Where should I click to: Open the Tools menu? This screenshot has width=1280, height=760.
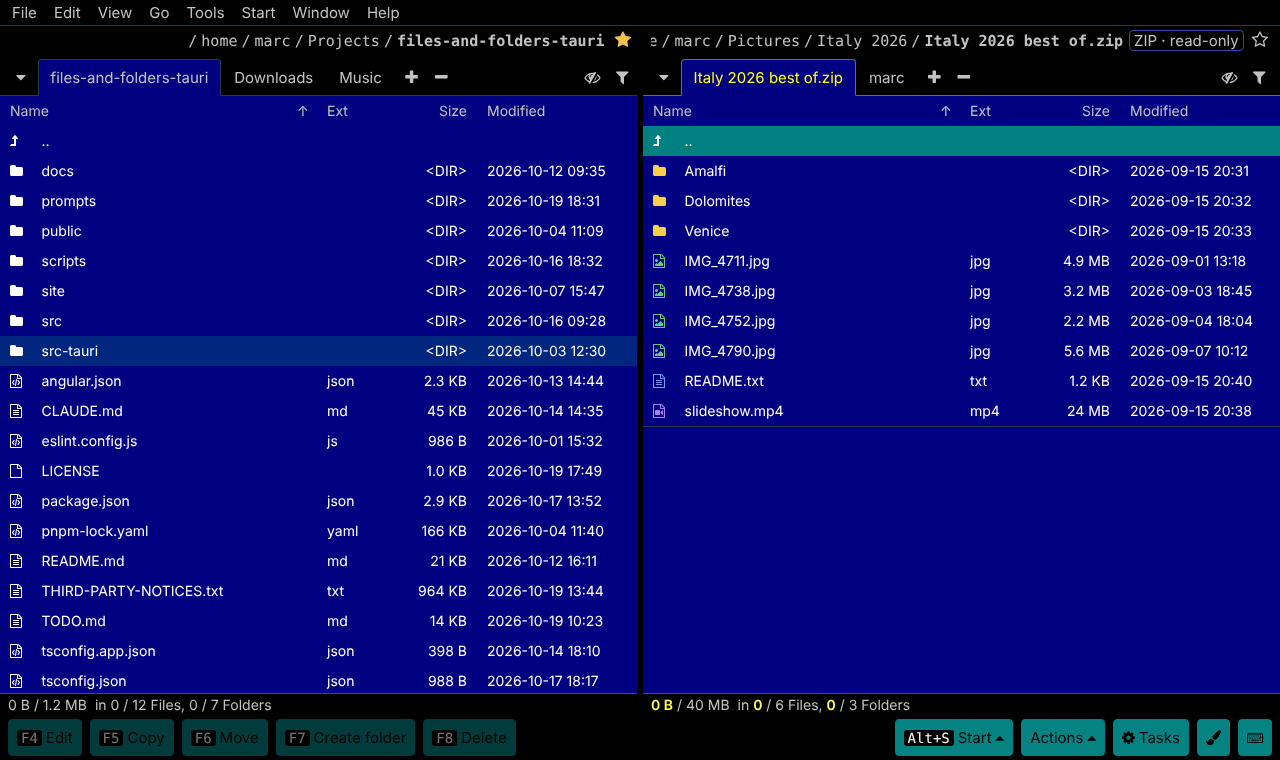pyautogui.click(x=205, y=13)
